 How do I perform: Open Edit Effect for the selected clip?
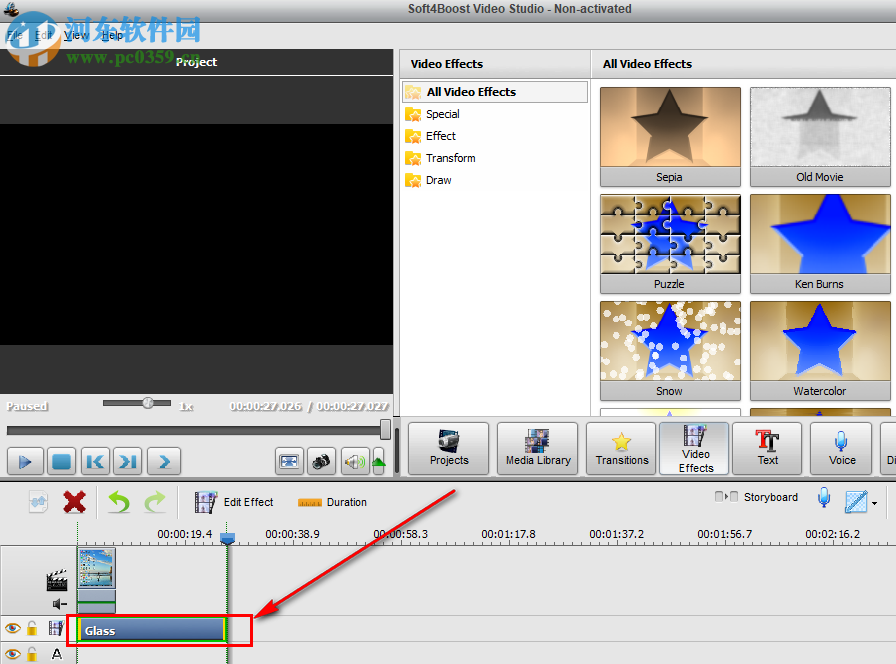pyautogui.click(x=234, y=502)
